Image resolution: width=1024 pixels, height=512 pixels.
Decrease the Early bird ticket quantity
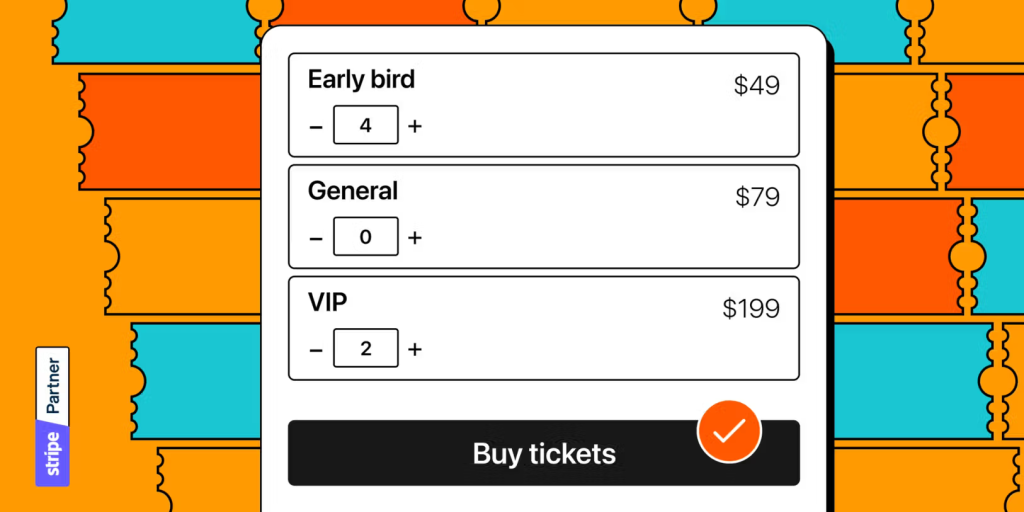click(x=316, y=127)
